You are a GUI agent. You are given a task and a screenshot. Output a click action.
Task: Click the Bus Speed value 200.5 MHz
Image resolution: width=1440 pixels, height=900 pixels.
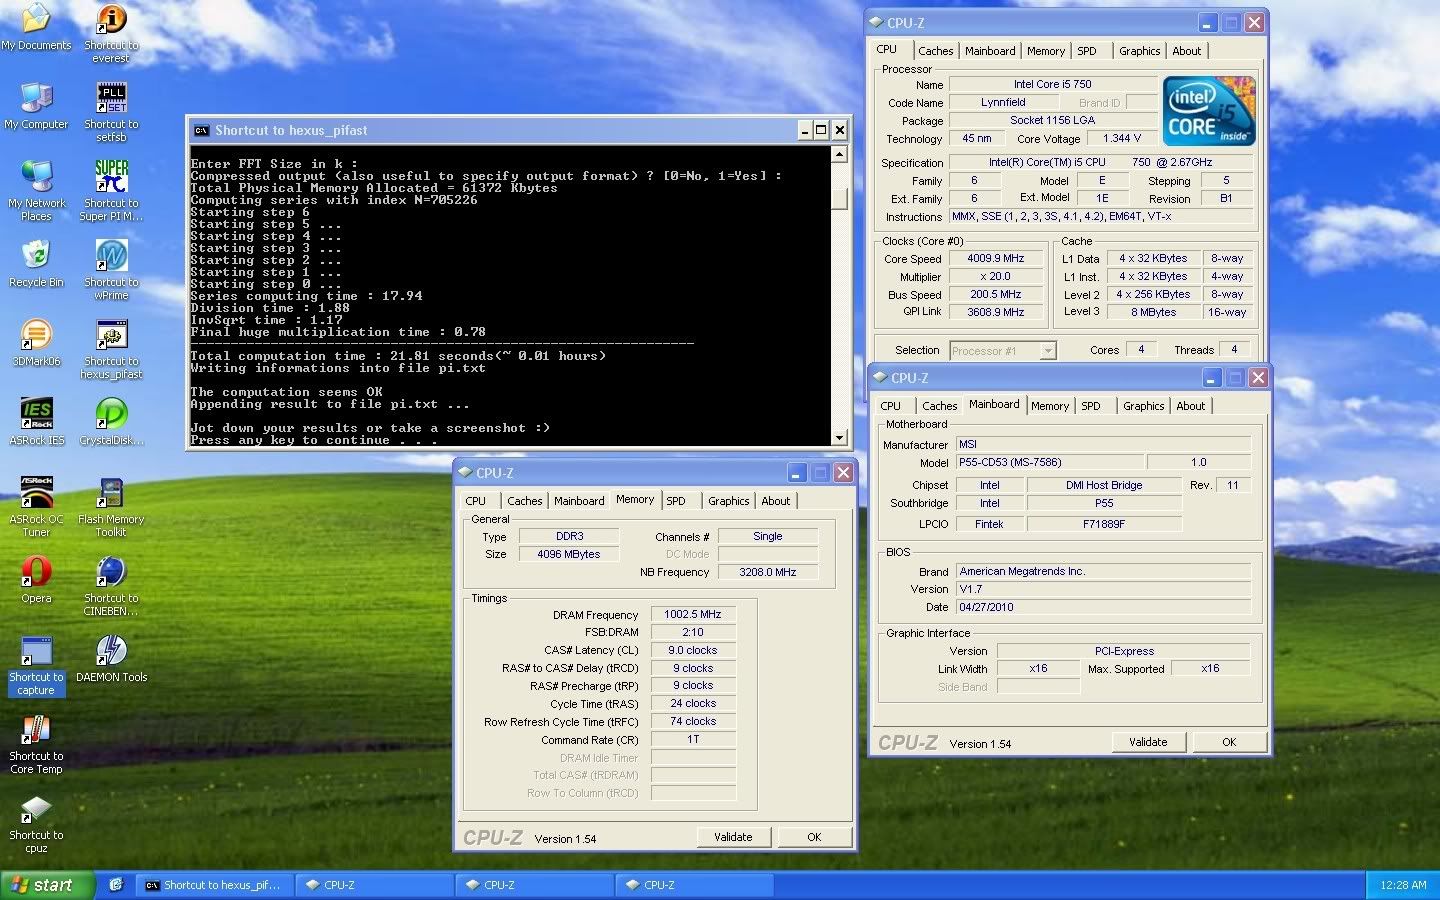click(996, 294)
